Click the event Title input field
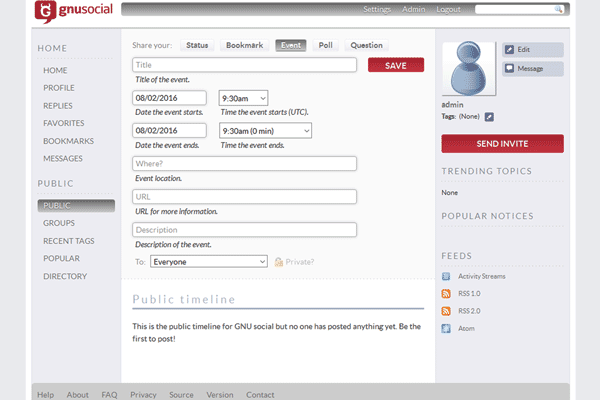Image resolution: width=600 pixels, height=400 pixels. [x=245, y=65]
